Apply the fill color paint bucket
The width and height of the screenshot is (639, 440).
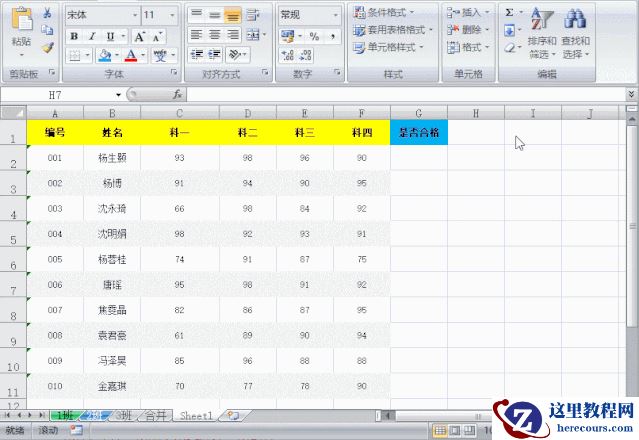[x=105, y=55]
